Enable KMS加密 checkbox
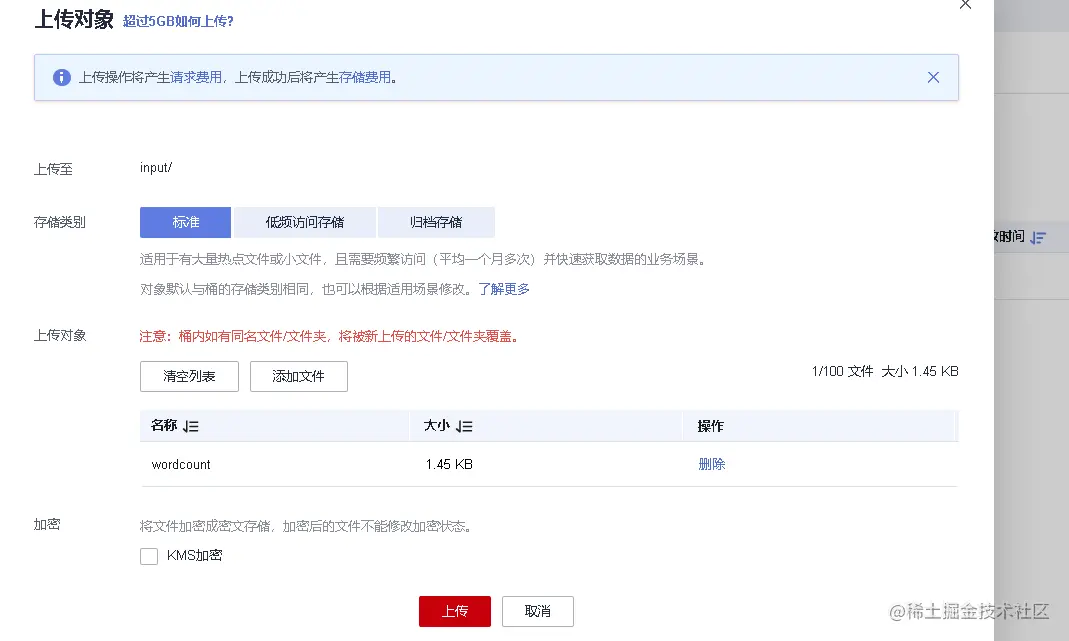The height and width of the screenshot is (641, 1069). tap(149, 556)
